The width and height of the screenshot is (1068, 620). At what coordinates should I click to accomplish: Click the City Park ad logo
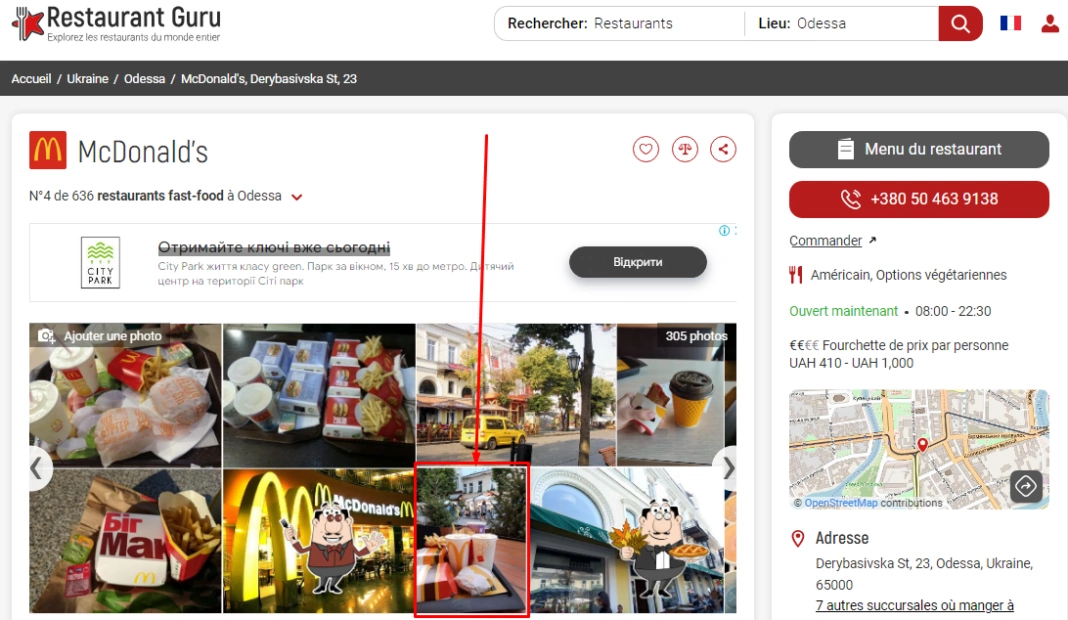tap(100, 262)
